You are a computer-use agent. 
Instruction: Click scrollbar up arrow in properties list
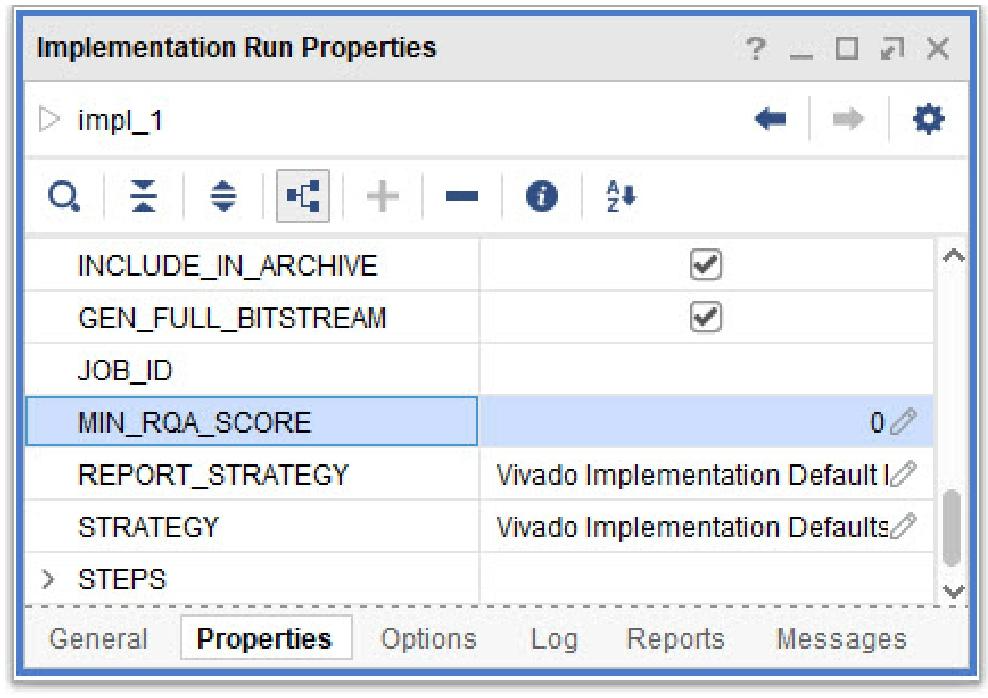(x=953, y=256)
